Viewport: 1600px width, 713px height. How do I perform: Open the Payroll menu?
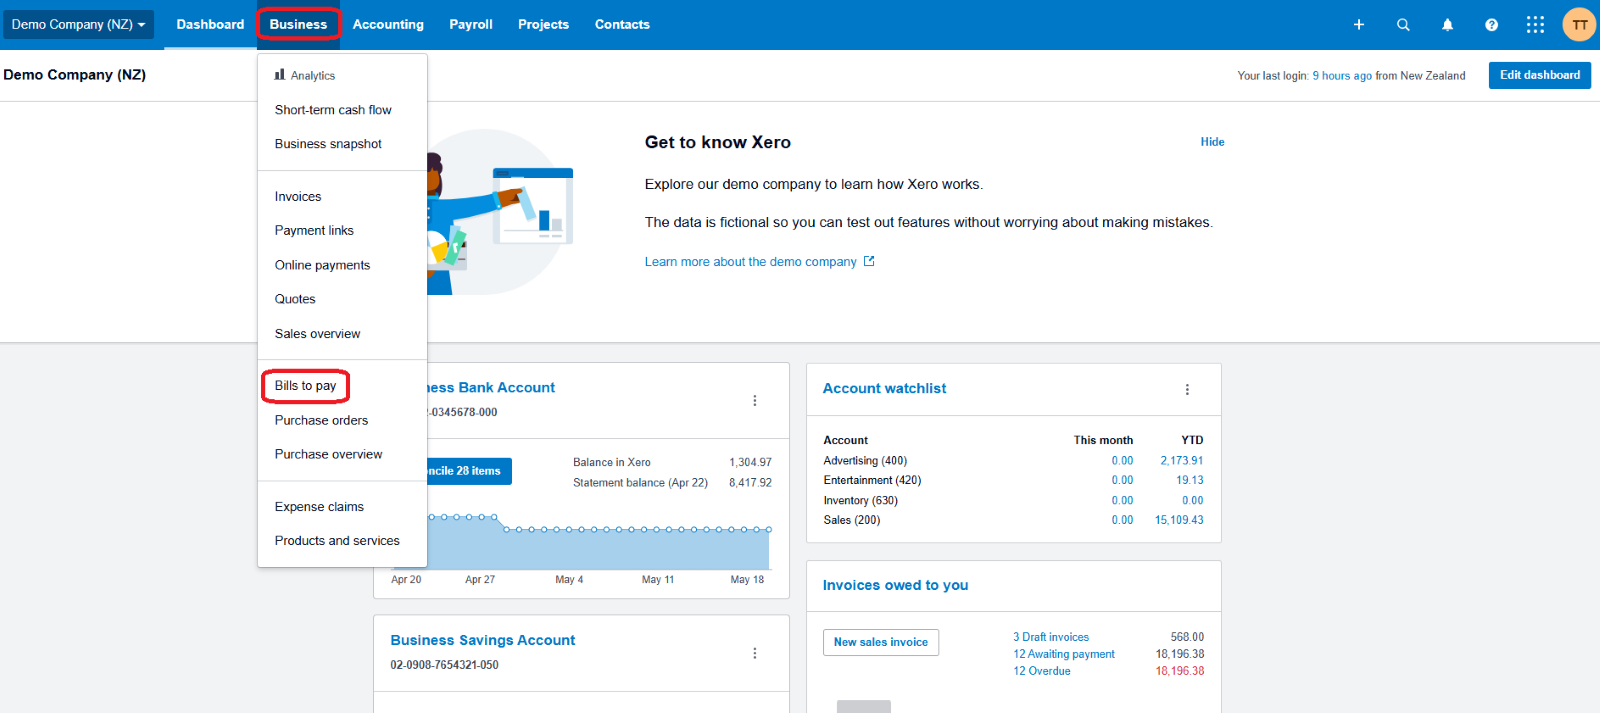[471, 25]
